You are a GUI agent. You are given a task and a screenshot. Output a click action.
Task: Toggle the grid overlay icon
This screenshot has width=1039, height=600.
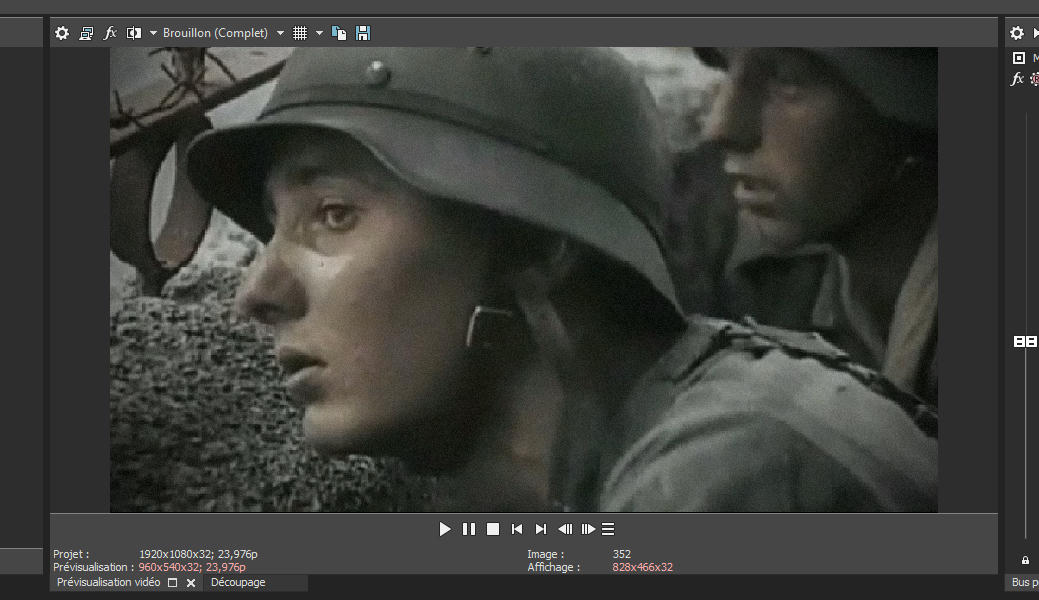pos(300,33)
